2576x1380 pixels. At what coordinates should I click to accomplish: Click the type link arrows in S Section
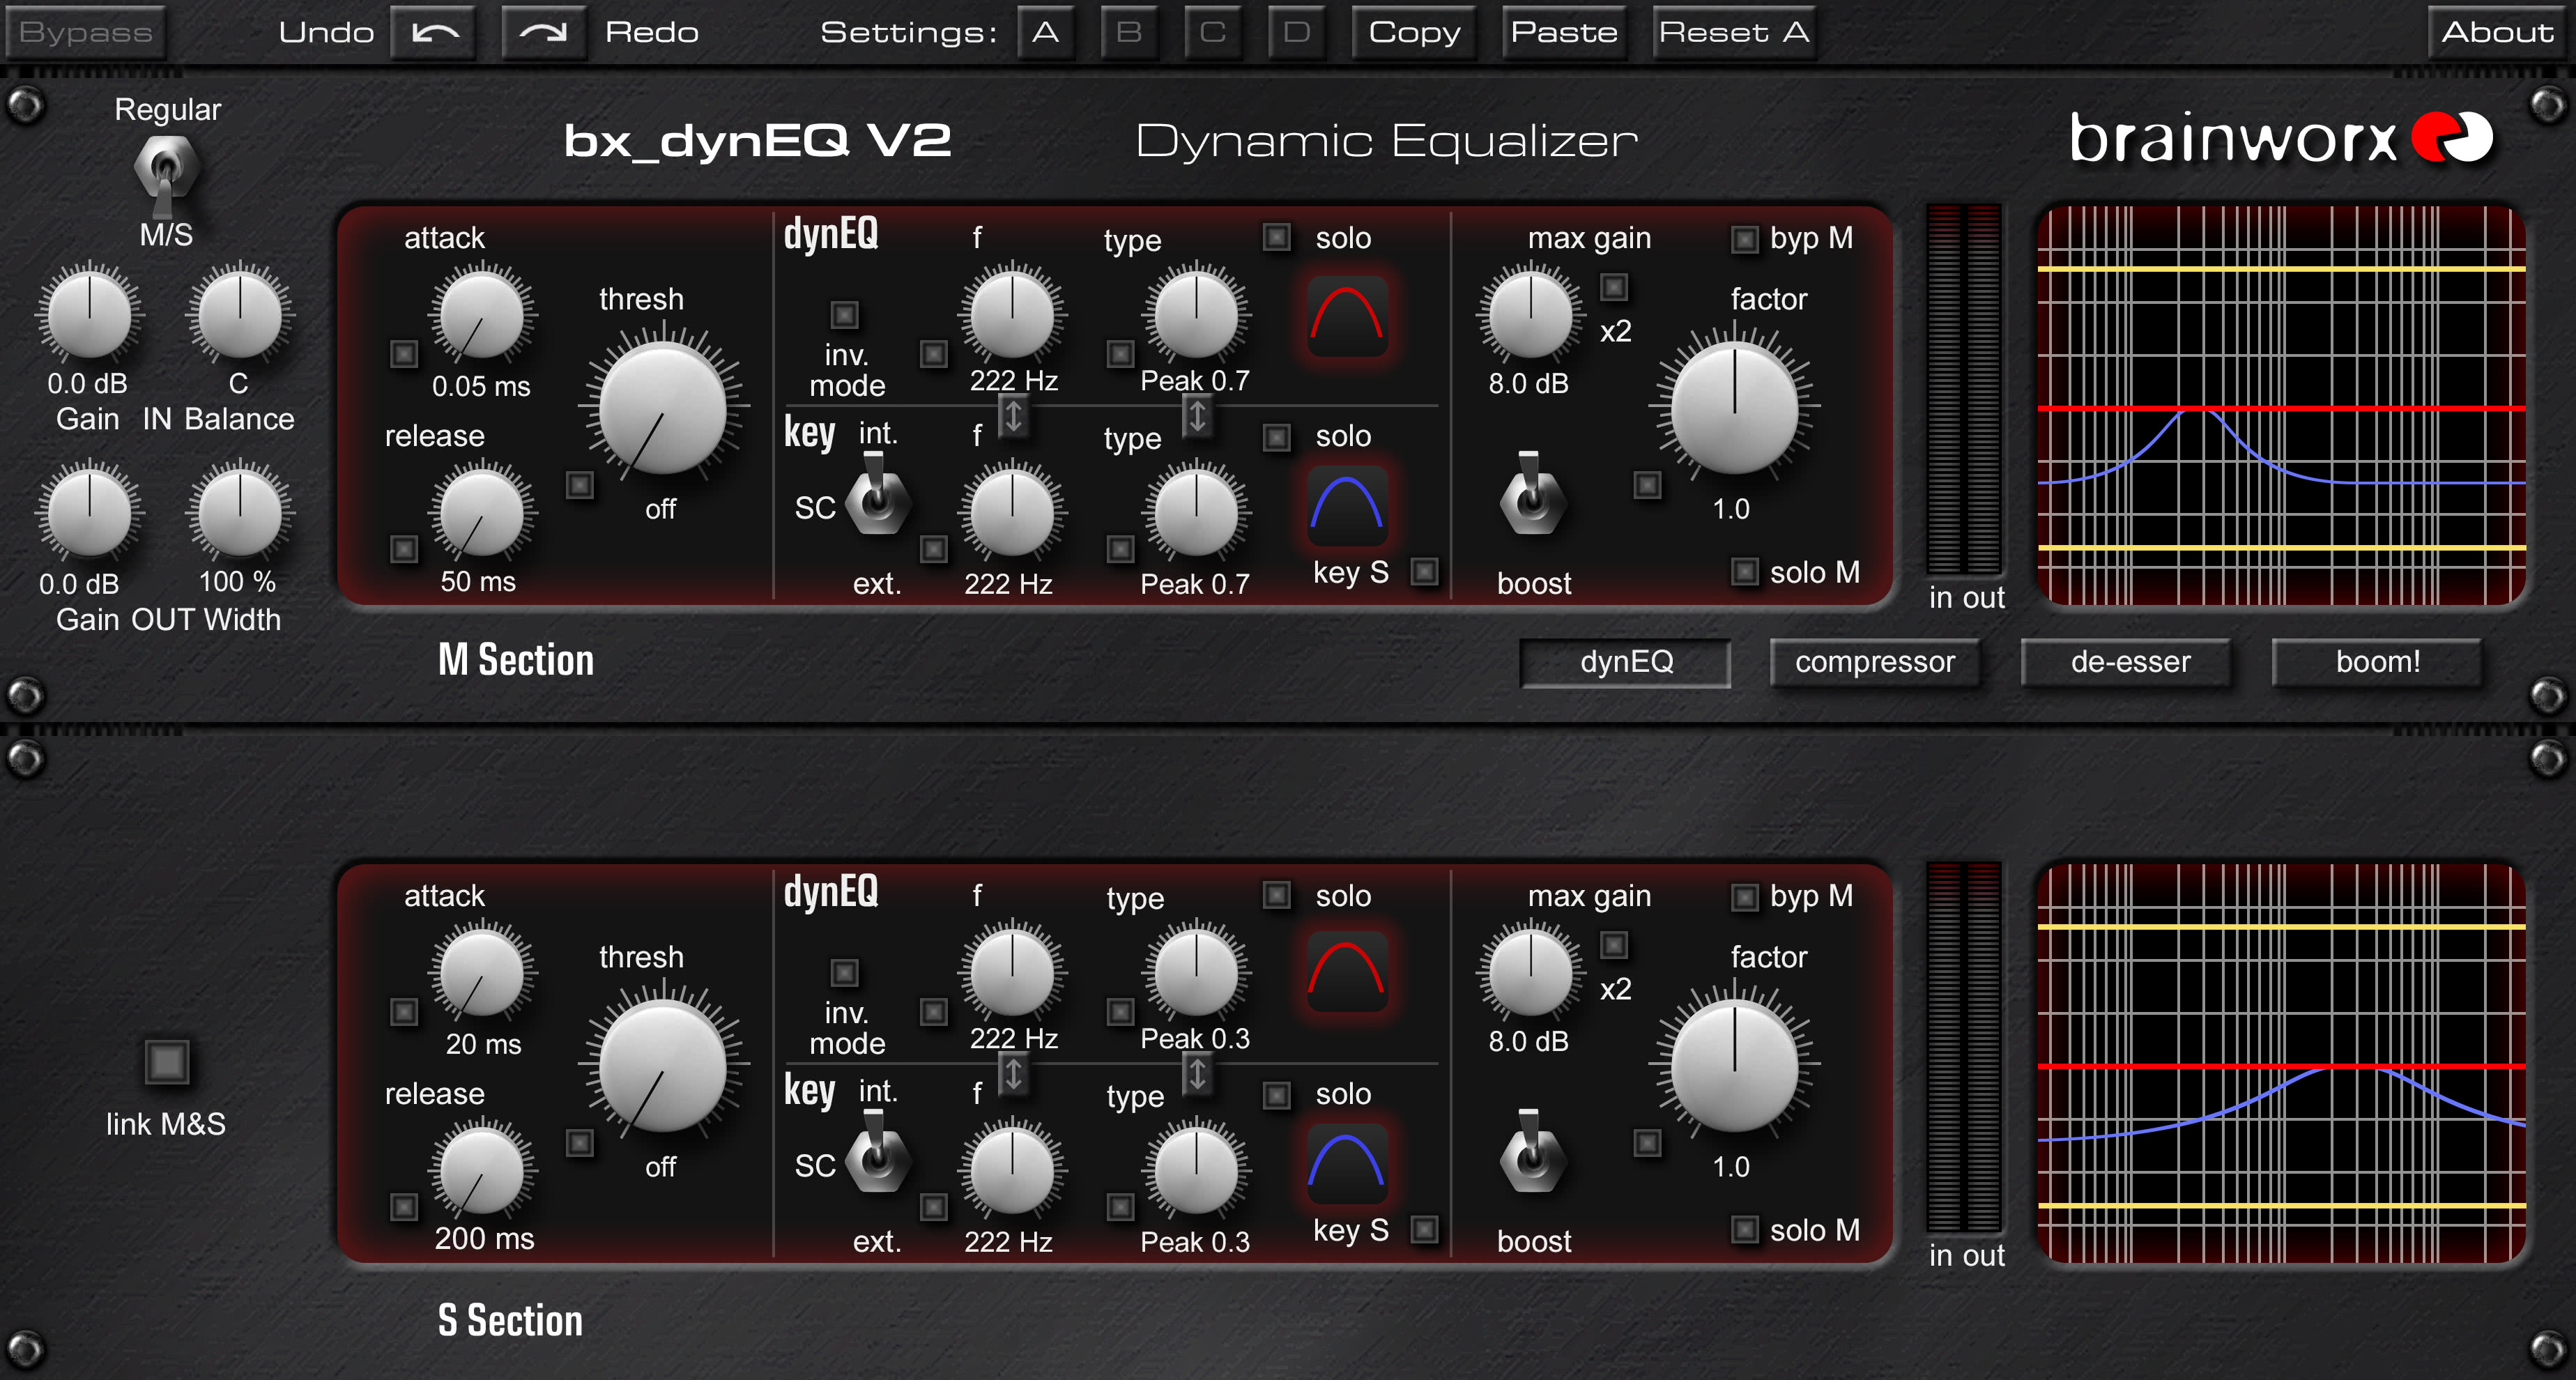1197,1073
